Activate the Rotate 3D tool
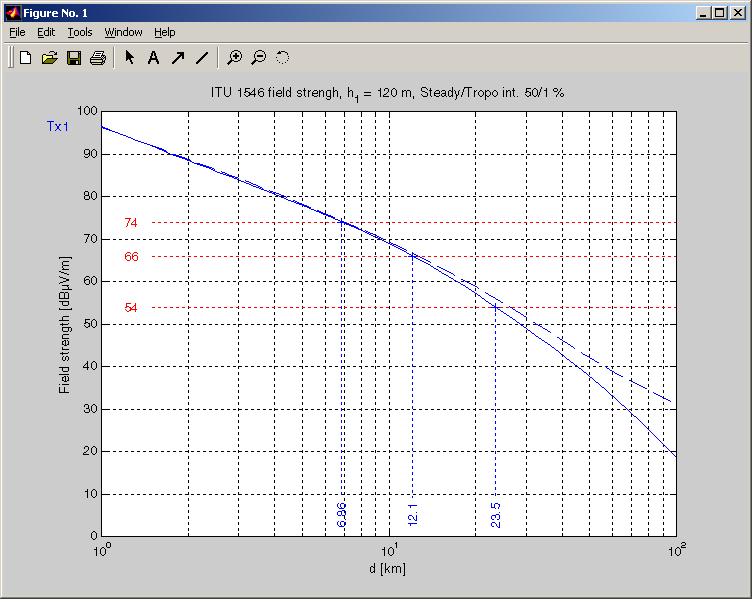Screen dimensions: 752x599 [x=282, y=58]
